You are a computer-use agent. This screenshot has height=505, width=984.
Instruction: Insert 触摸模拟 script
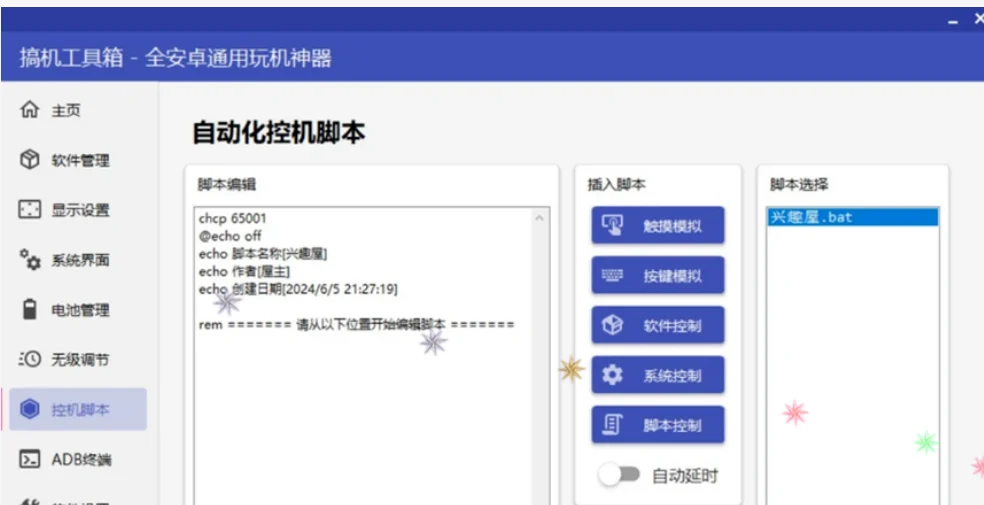(x=658, y=225)
